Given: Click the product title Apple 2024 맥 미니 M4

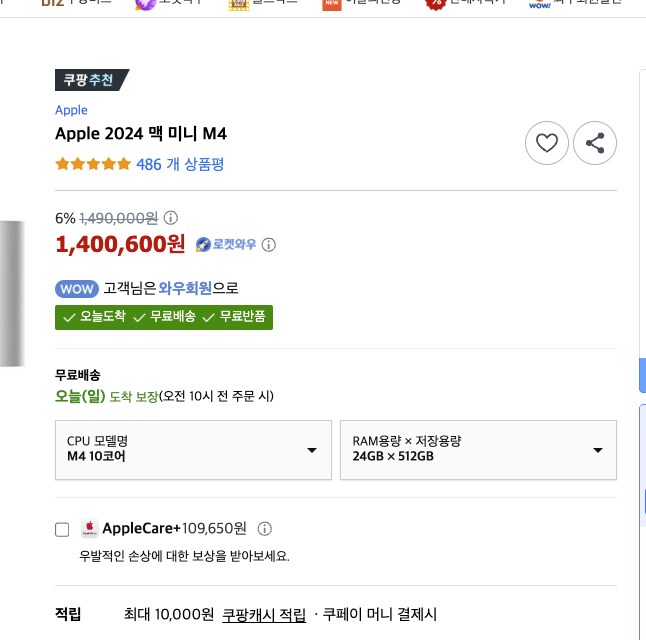Looking at the screenshot, I should (141, 134).
